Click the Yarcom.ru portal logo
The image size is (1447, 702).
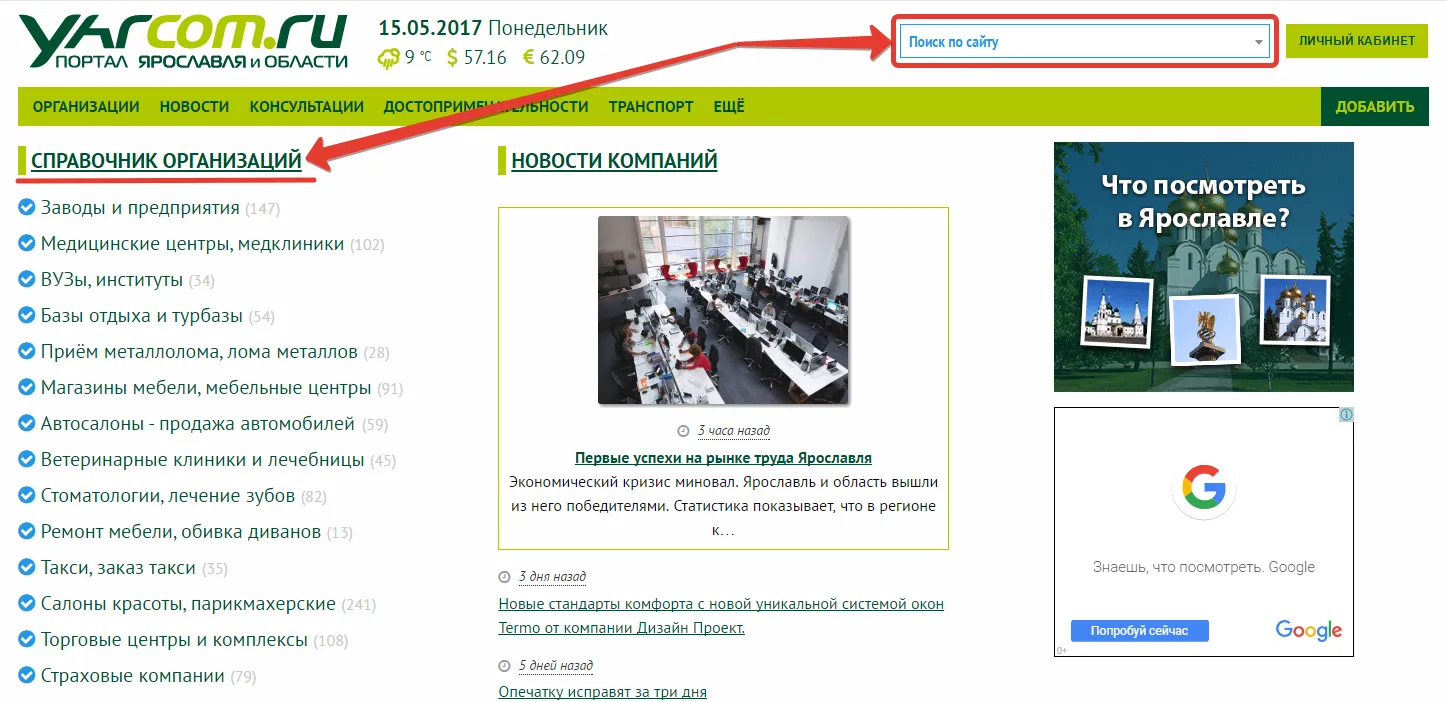183,43
